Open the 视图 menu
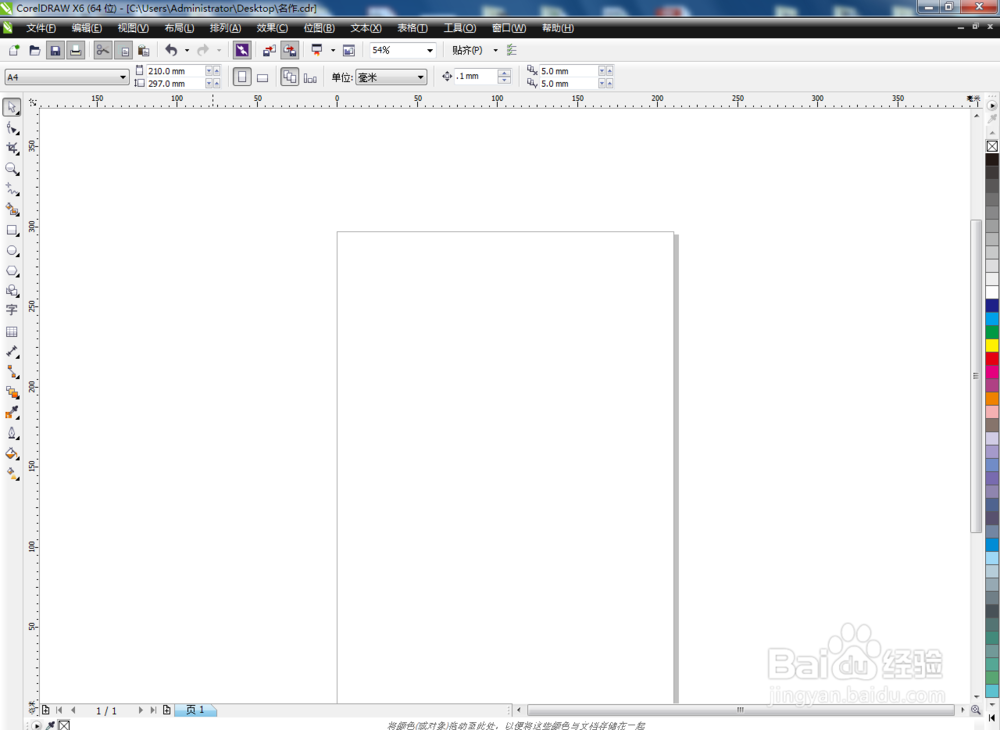This screenshot has width=1000, height=730. 133,28
